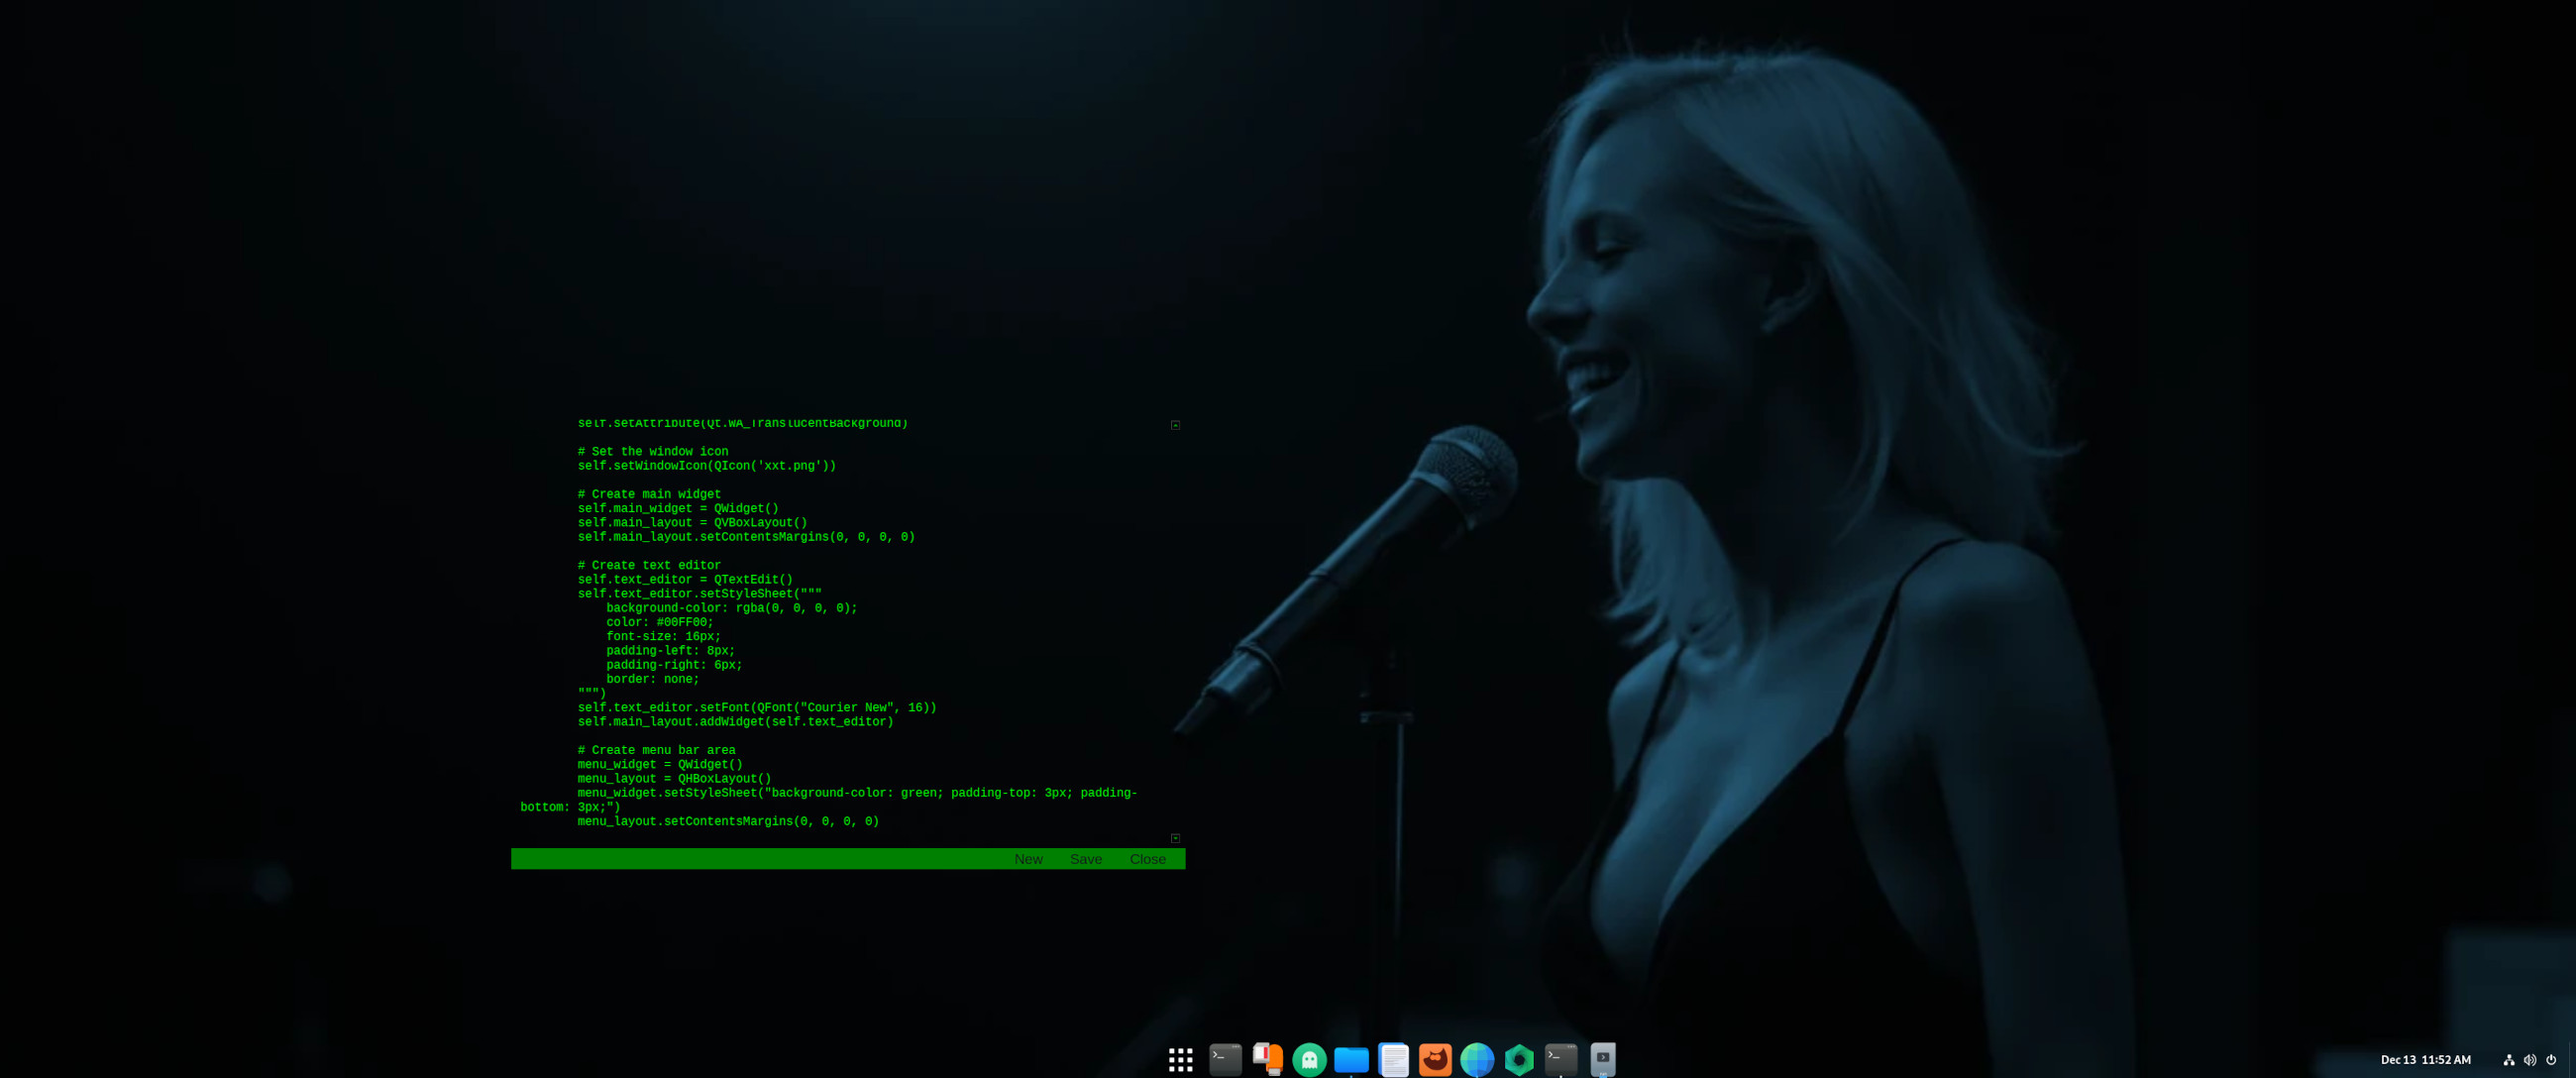Image resolution: width=2576 pixels, height=1078 pixels.
Task: Click the Save button in green bar
Action: tap(1086, 859)
